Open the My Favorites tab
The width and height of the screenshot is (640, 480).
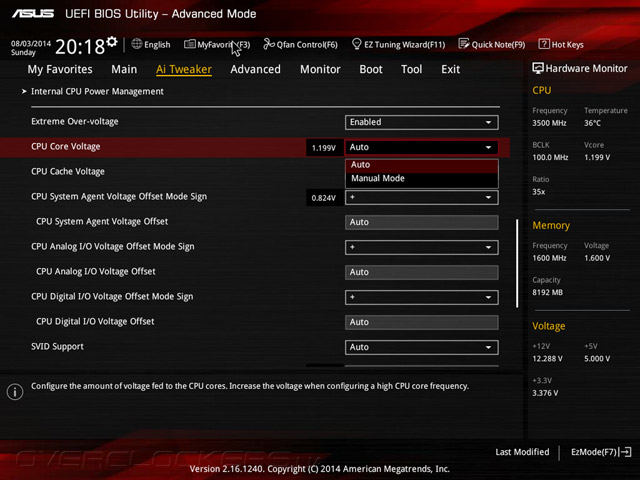coord(60,69)
